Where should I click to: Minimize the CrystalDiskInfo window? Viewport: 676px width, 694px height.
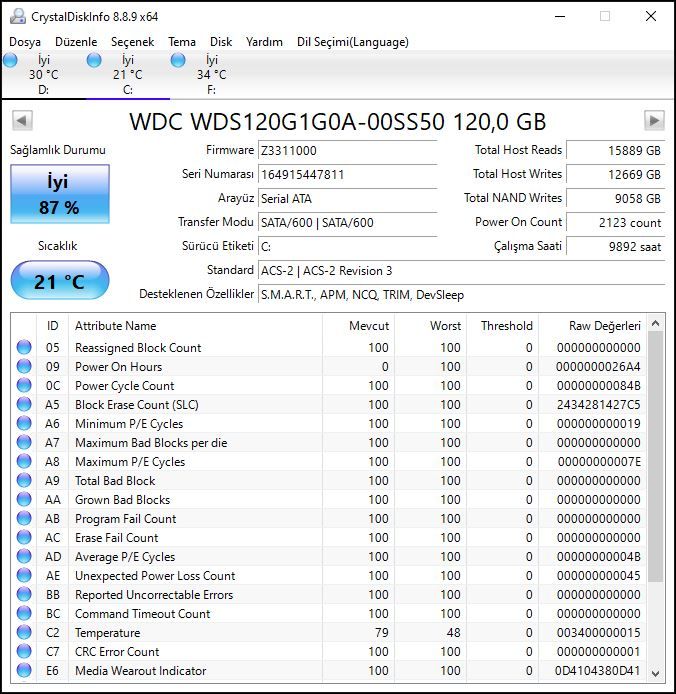560,17
